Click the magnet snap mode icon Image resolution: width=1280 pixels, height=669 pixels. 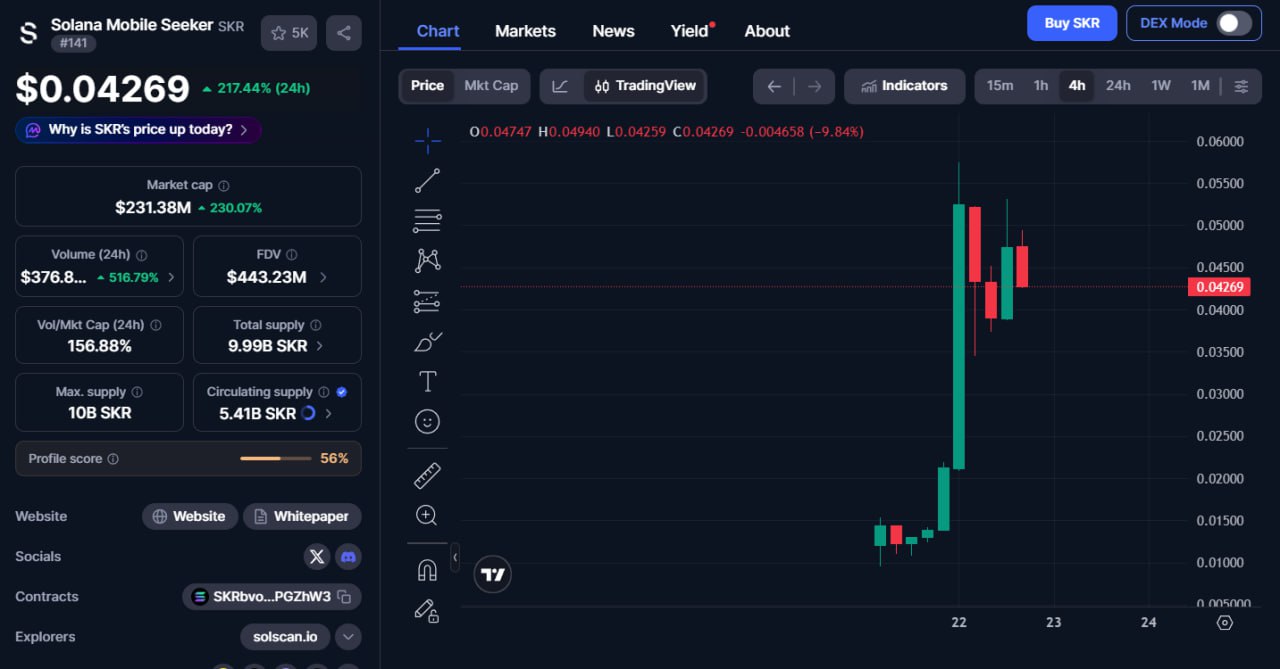[x=427, y=570]
